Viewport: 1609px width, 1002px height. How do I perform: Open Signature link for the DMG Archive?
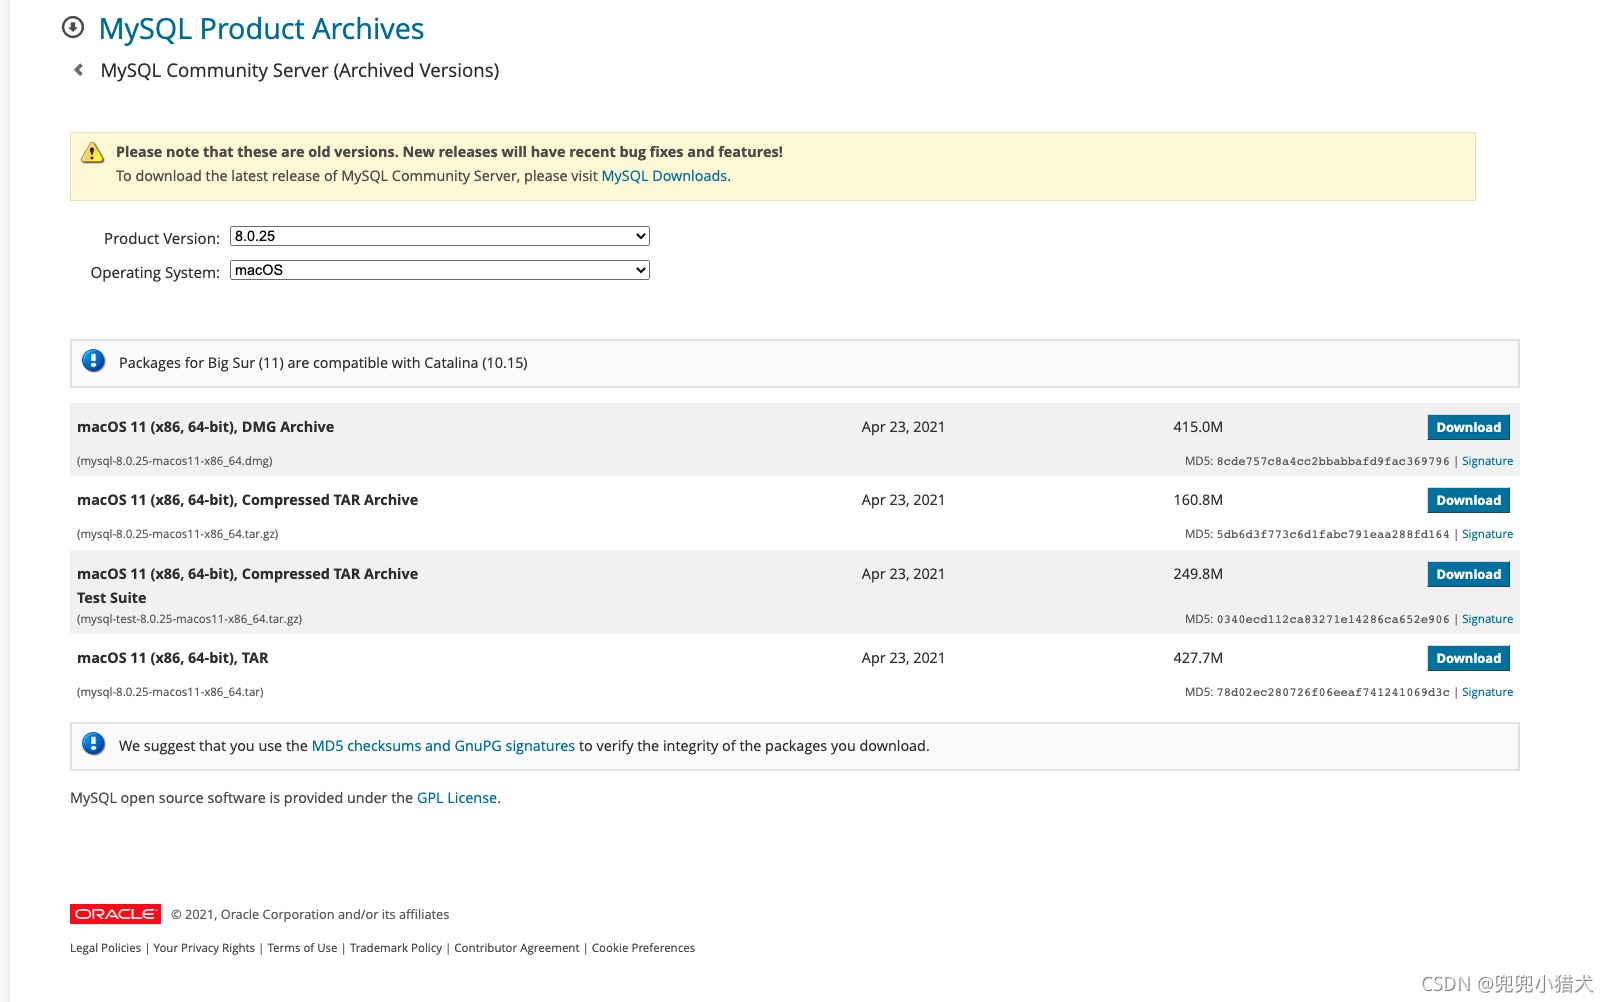coord(1487,461)
